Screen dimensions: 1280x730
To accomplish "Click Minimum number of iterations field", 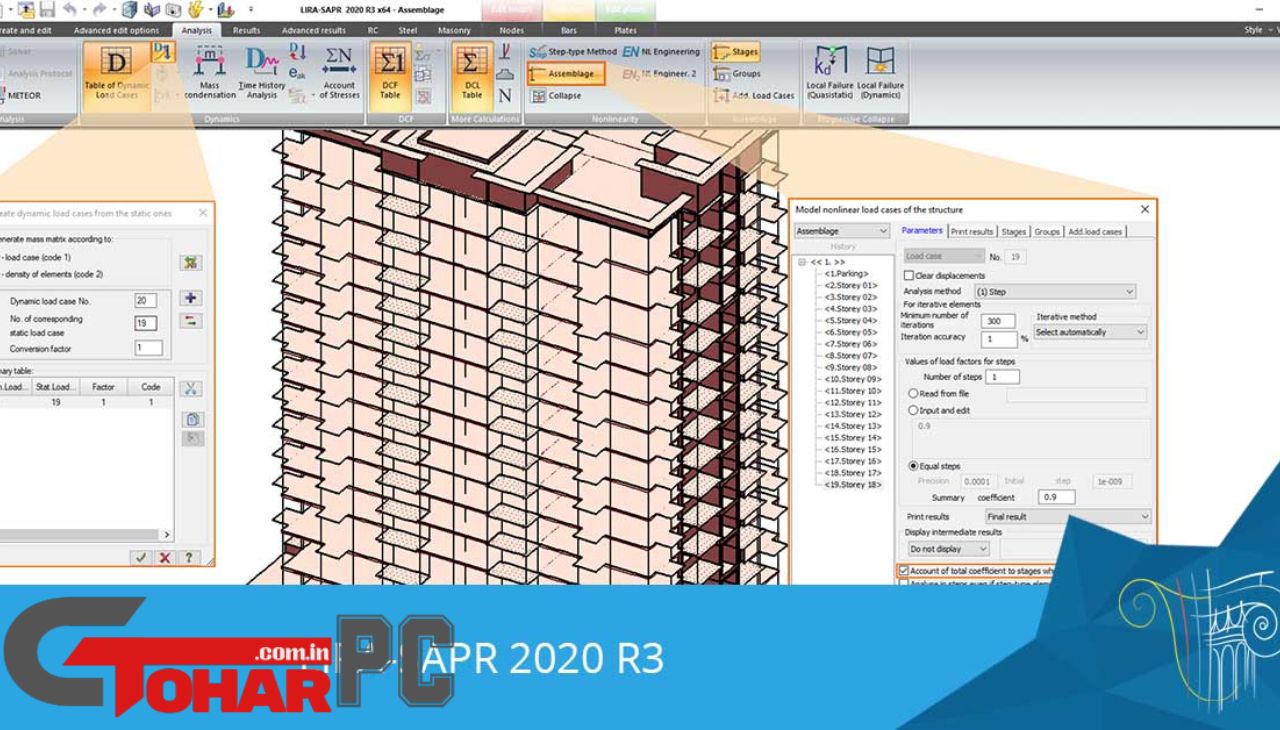I will click(998, 321).
